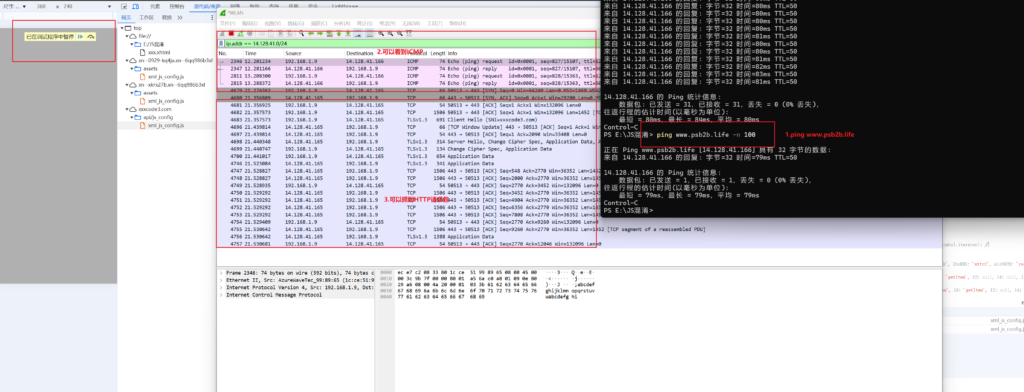Collapse the file:// tree node

click(x=127, y=37)
